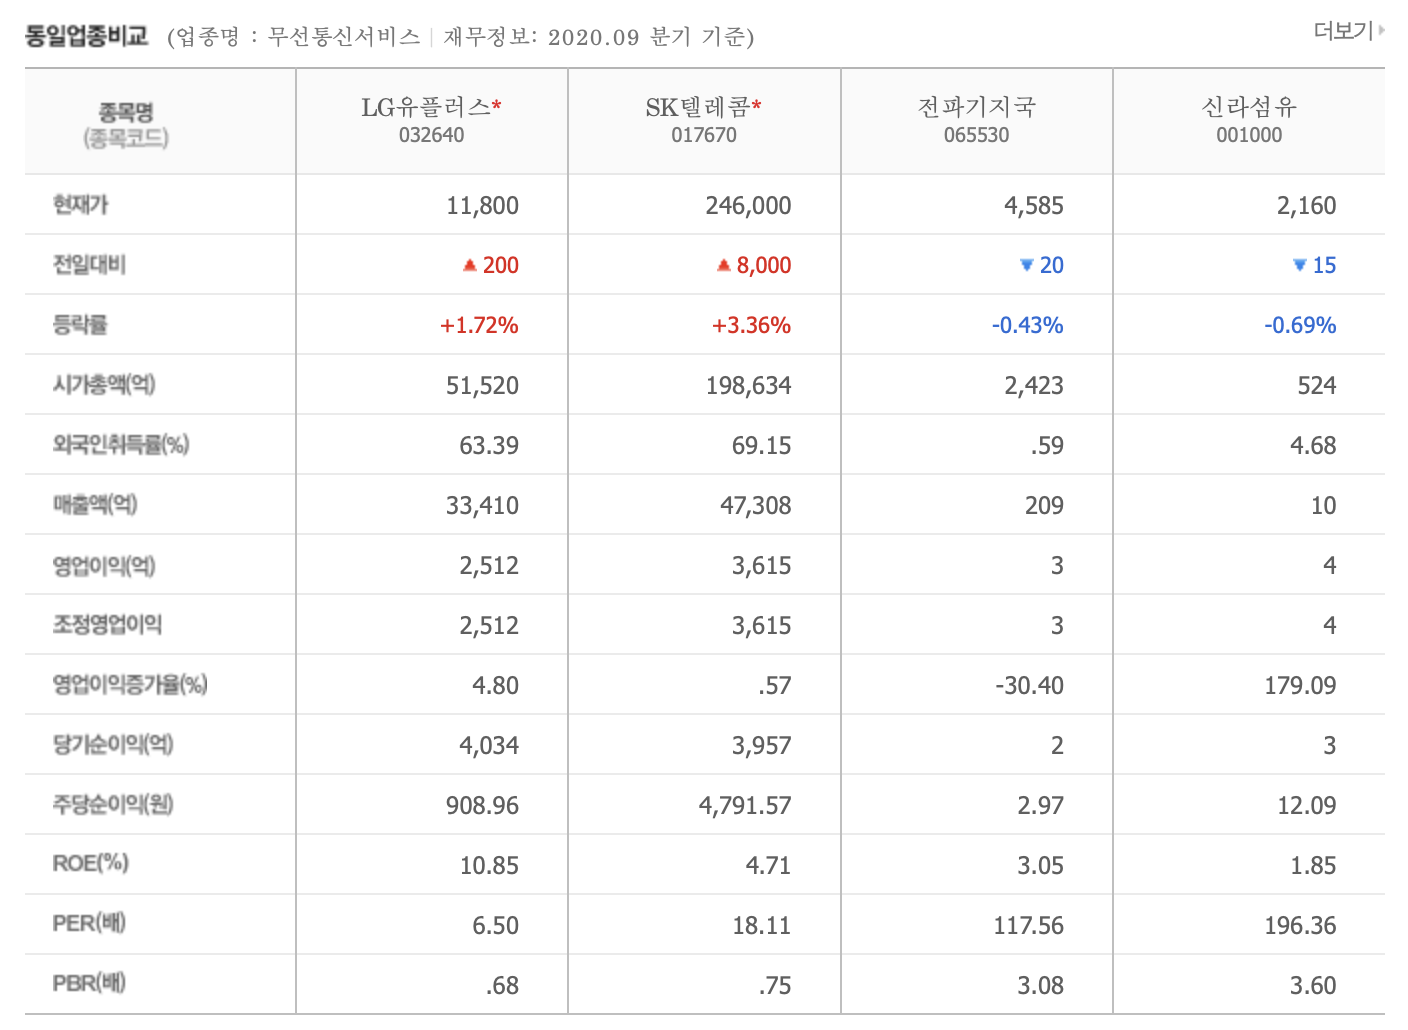Click operating profit growth -30.40

[1029, 686]
